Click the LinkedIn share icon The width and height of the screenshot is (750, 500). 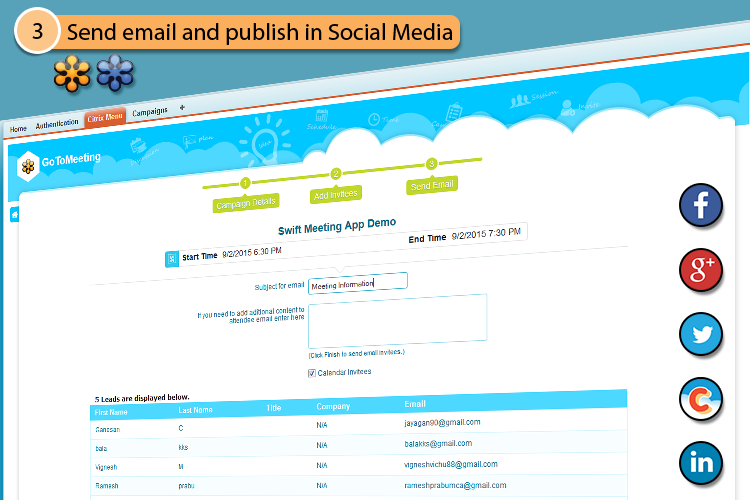coord(700,463)
